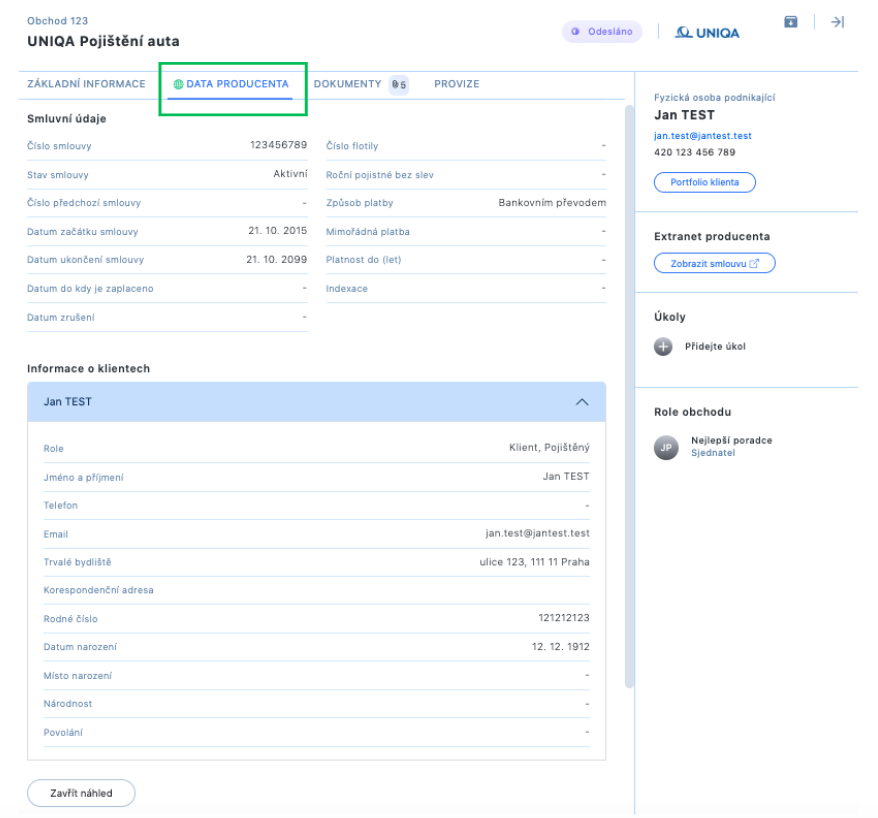Click the UNIQA logo
The height and width of the screenshot is (818, 878).
tap(707, 32)
